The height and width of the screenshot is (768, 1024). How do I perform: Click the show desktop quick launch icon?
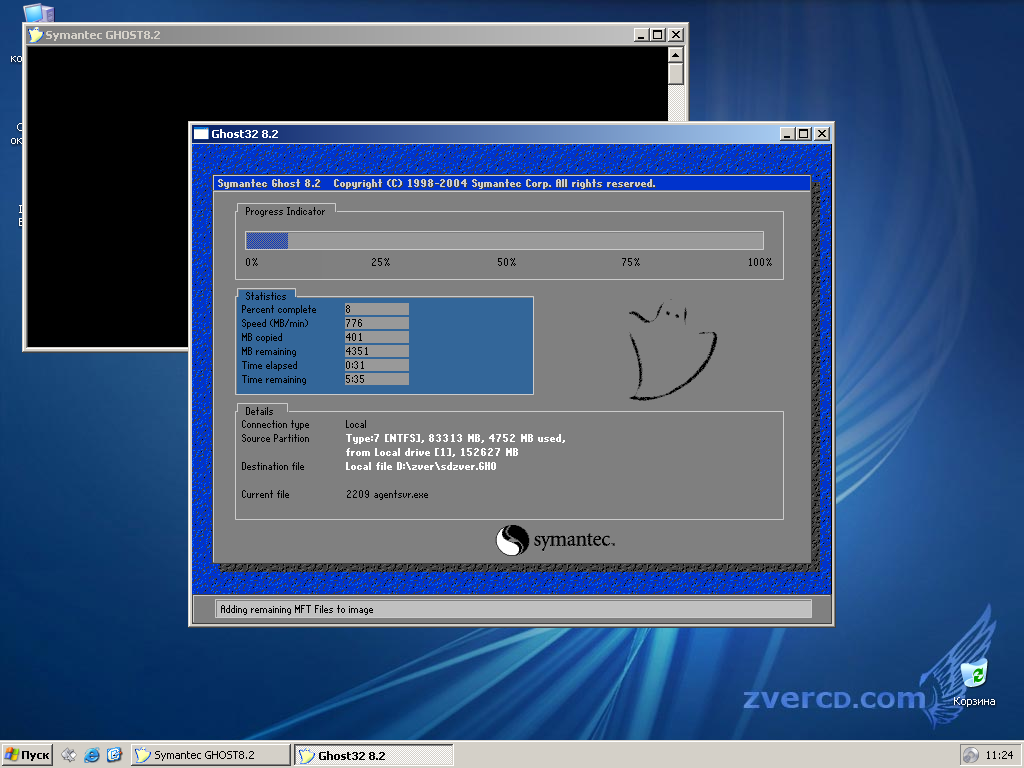[69, 755]
